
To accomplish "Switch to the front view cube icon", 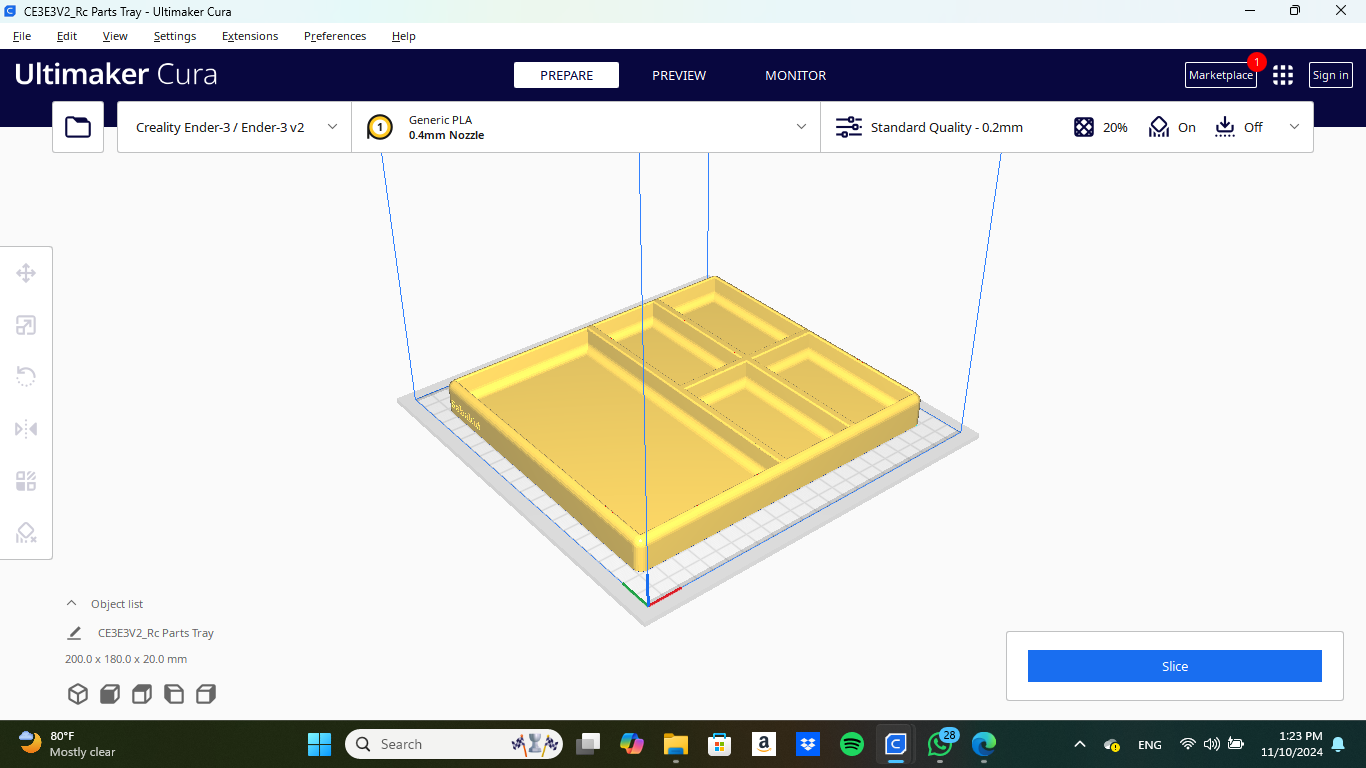I will point(110,694).
